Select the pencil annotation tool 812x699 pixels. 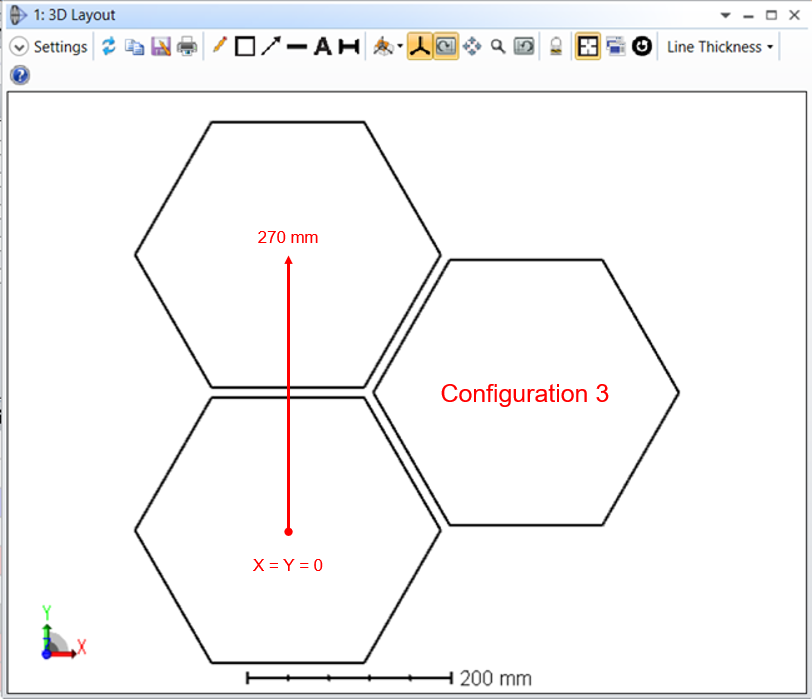(x=220, y=46)
